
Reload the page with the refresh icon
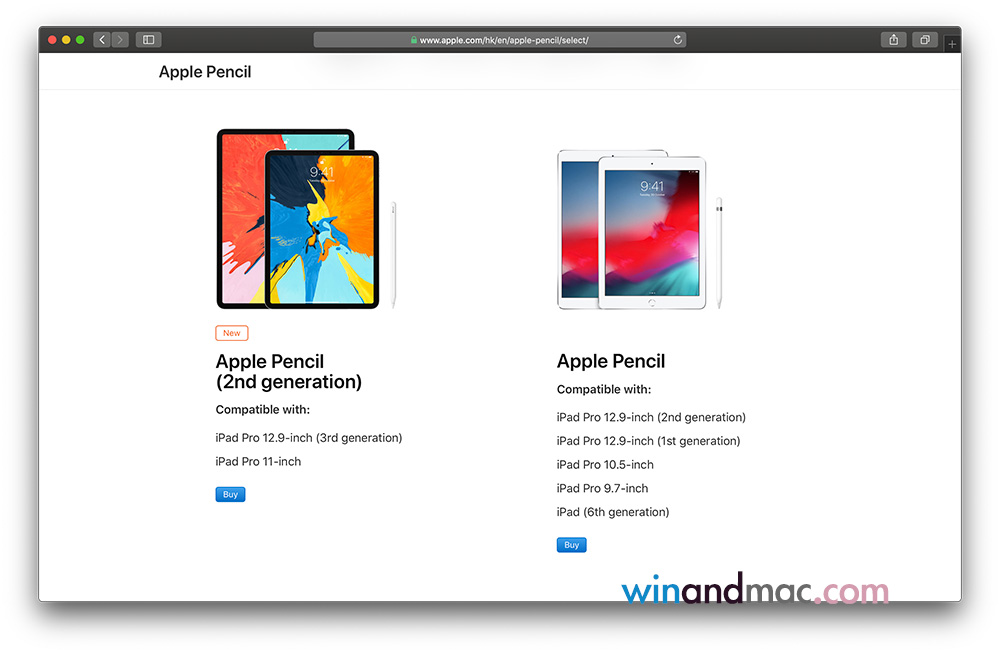(x=677, y=40)
